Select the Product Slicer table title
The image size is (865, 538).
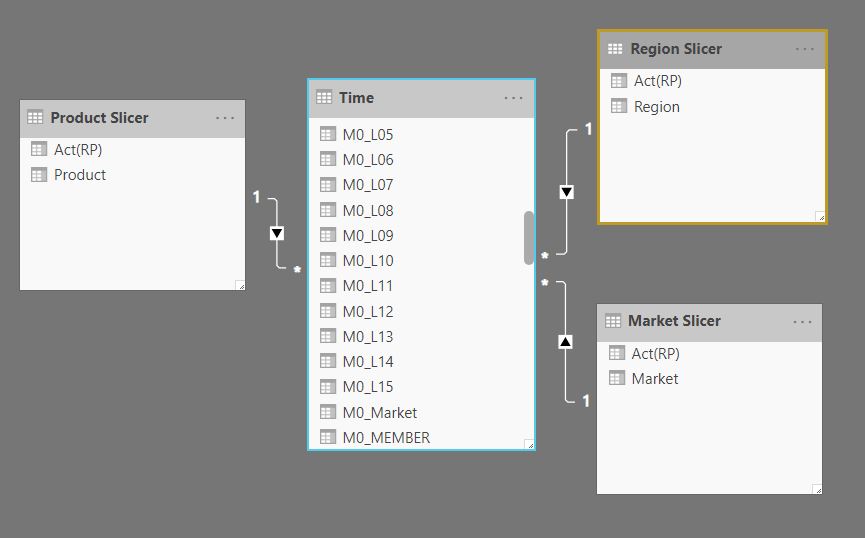point(99,118)
